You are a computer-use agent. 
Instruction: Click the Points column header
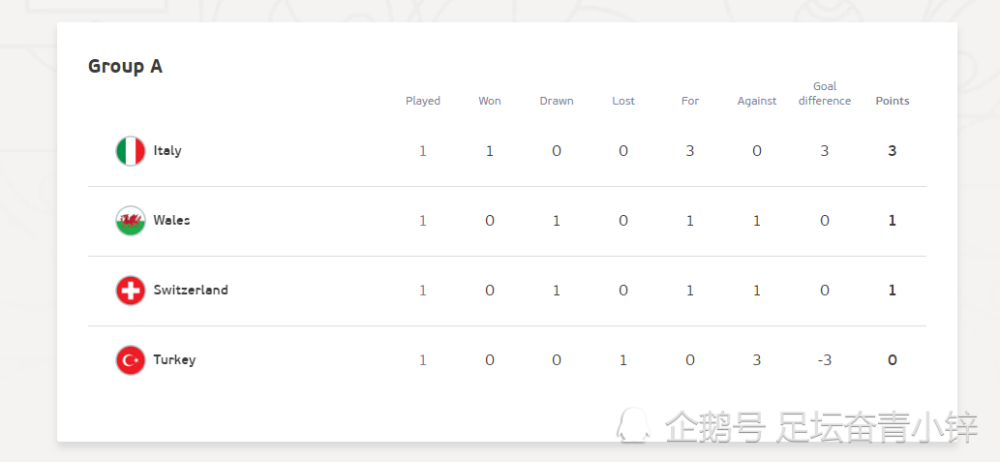[892, 101]
